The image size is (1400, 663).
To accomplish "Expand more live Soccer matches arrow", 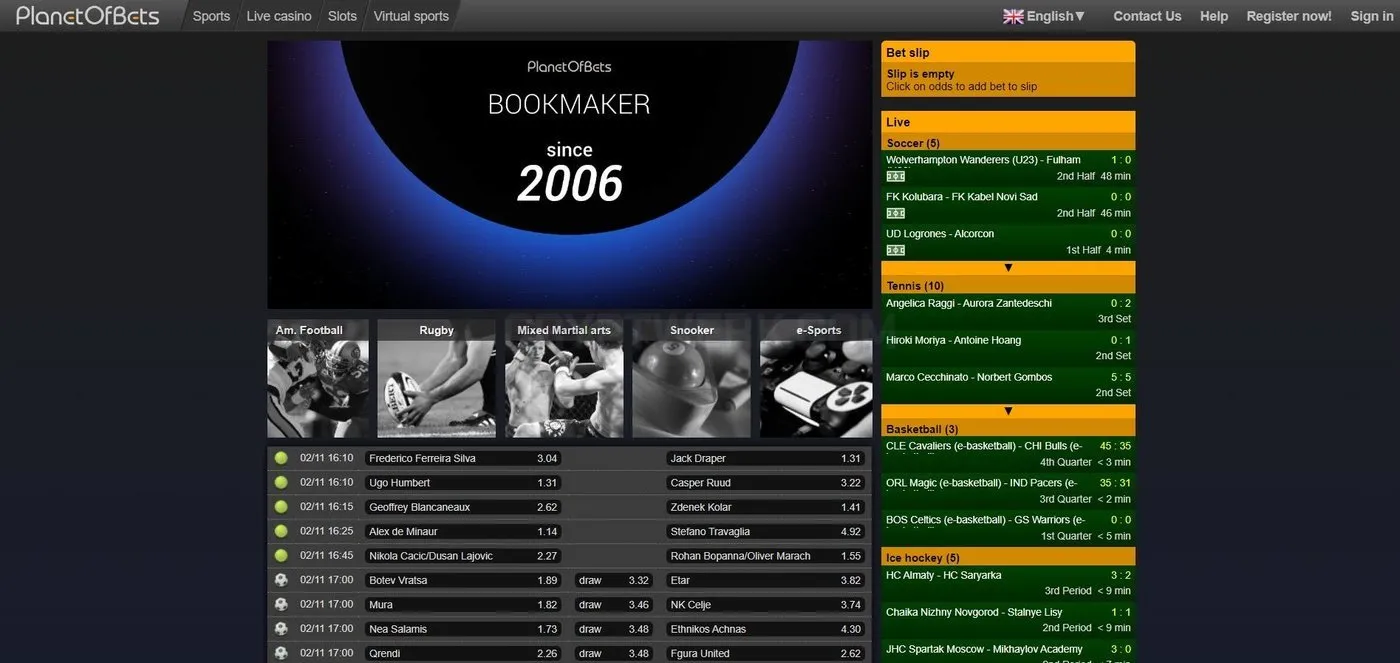I will (x=1008, y=268).
